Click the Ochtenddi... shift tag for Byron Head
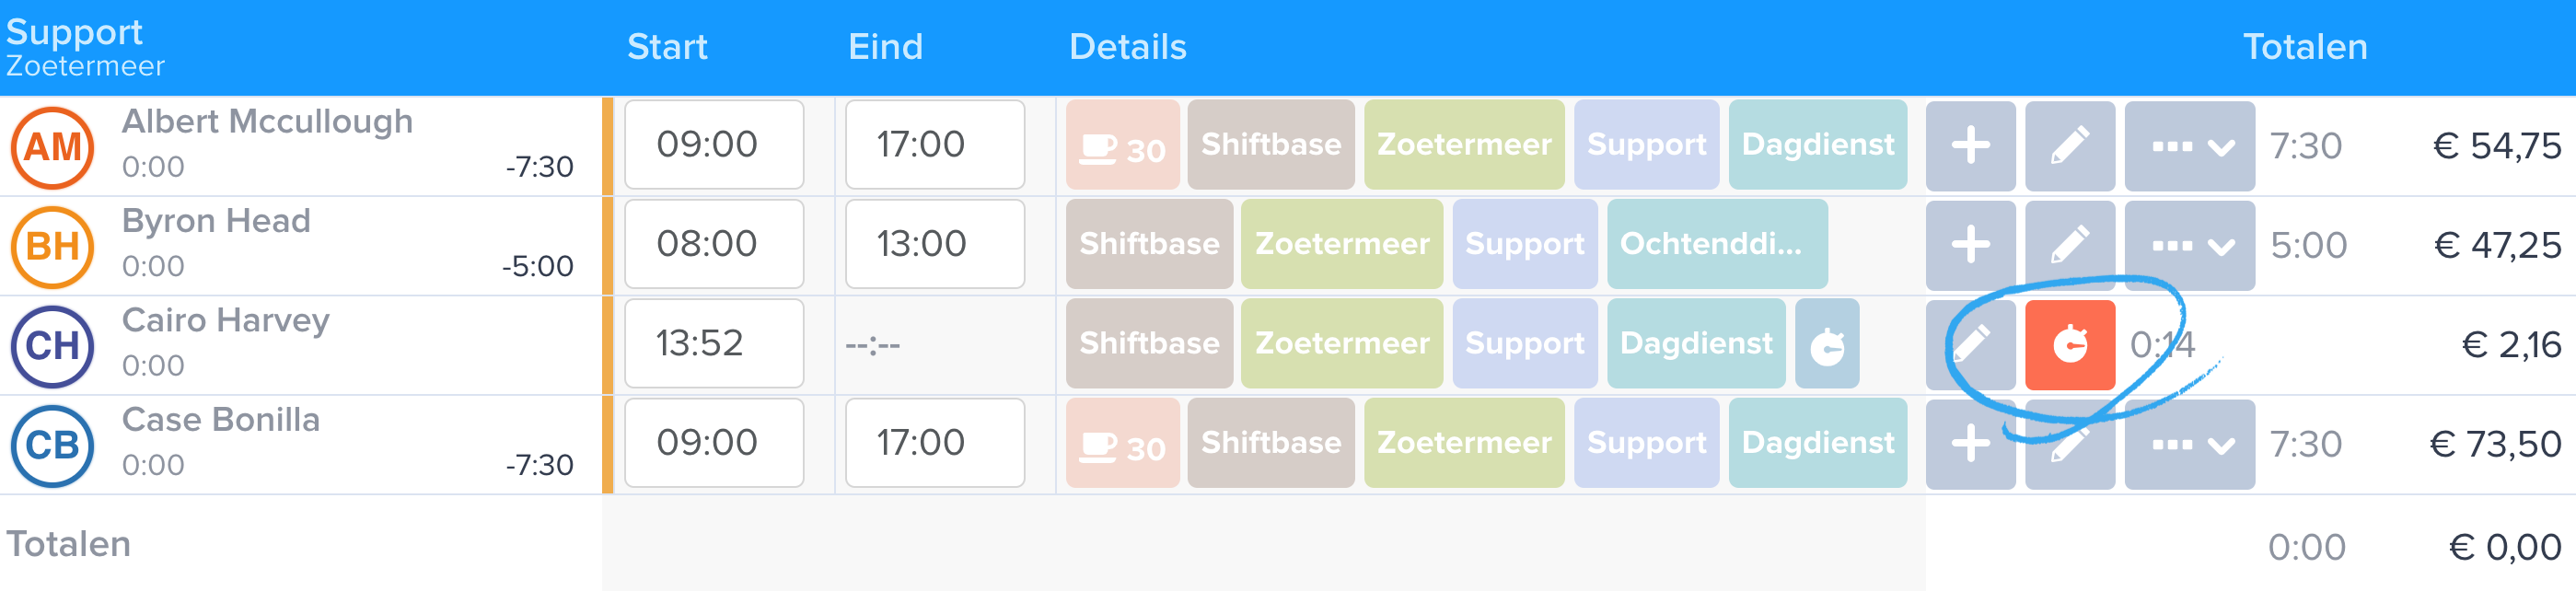2576x591 pixels. 1716,244
